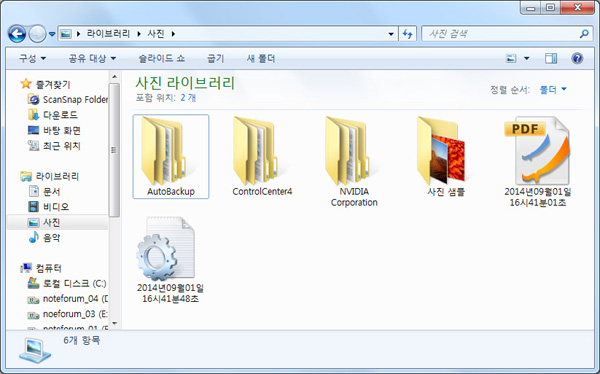Expand the chevron after 사진 in address bar

pos(173,34)
